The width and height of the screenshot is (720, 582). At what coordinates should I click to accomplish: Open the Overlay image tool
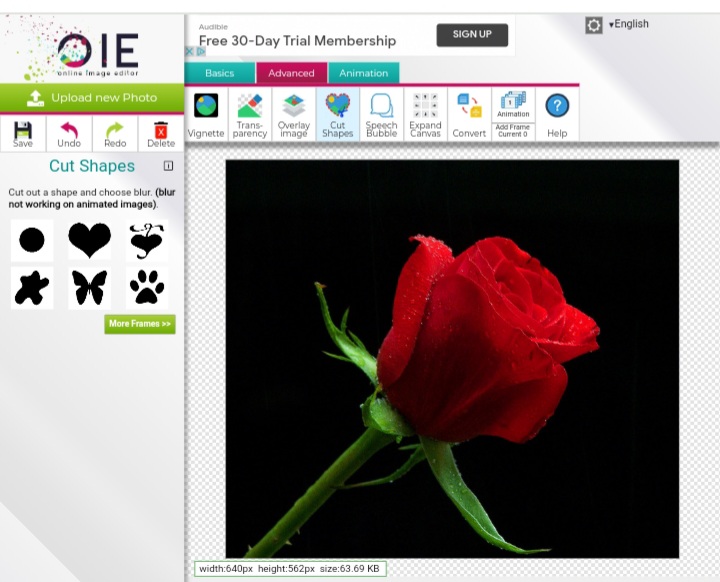(294, 115)
